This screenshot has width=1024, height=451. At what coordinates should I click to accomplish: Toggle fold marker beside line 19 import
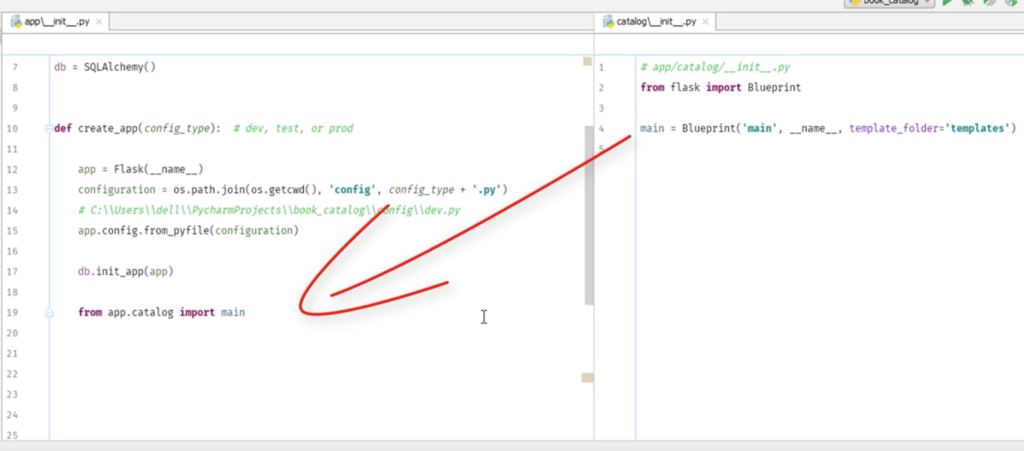click(x=49, y=313)
